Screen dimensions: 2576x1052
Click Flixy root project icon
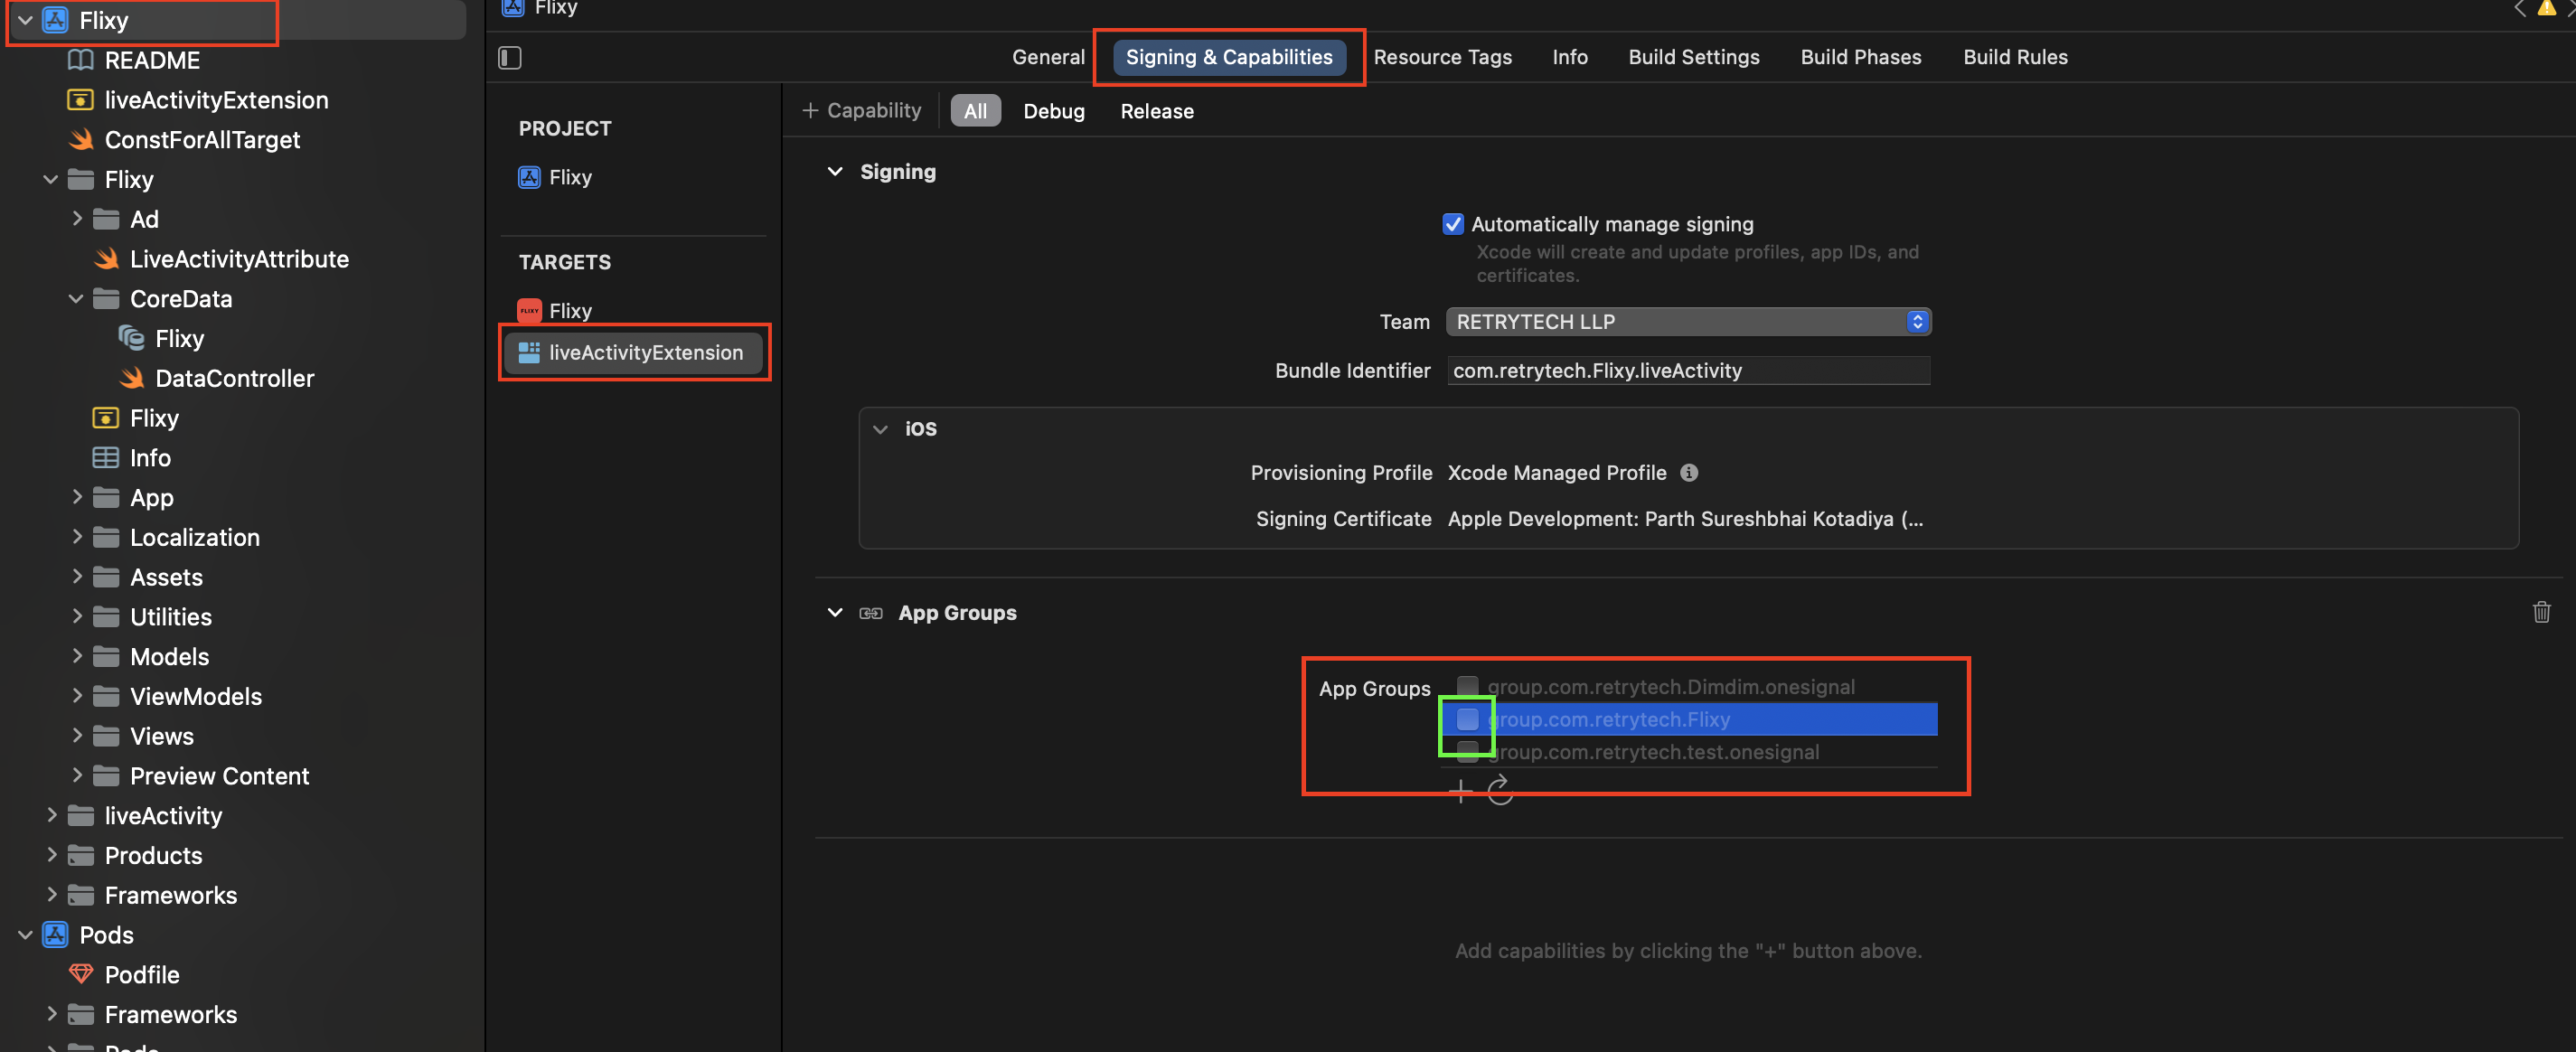pos(55,20)
